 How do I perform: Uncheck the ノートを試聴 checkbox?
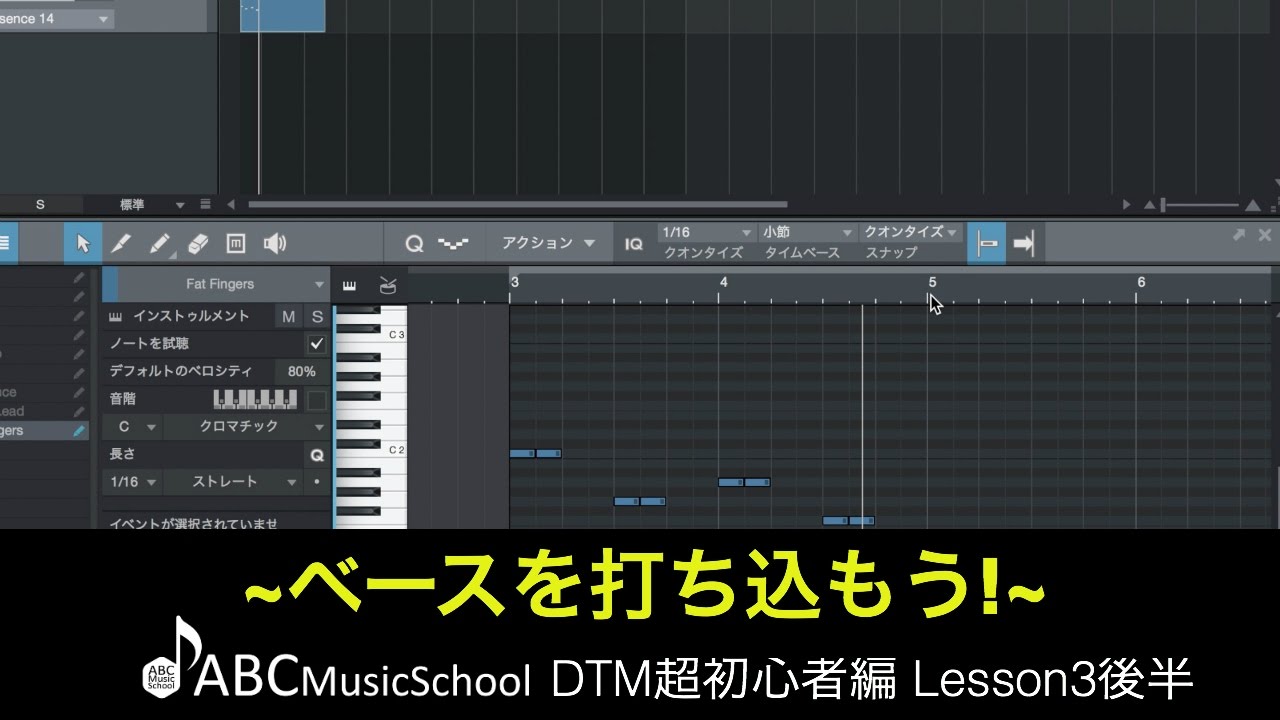317,344
